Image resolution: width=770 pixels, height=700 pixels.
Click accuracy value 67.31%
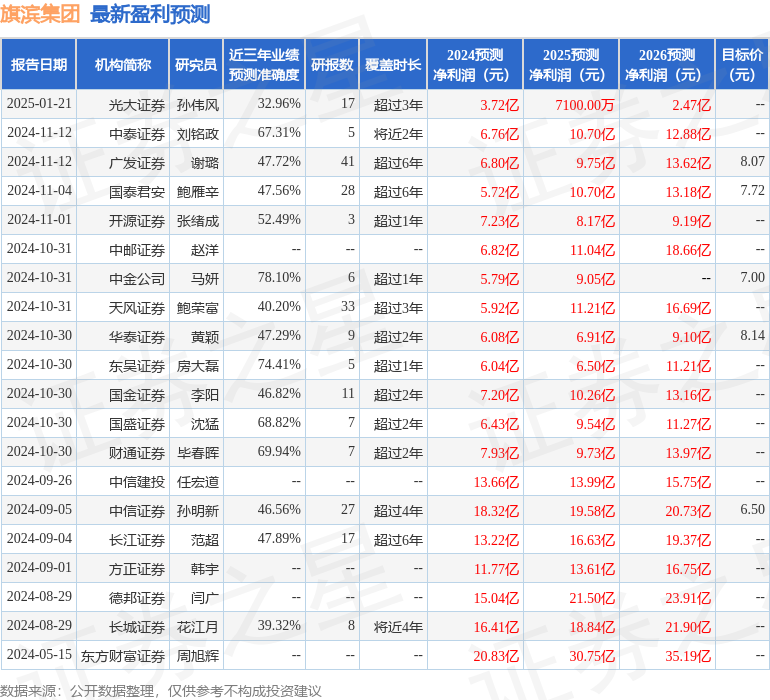coord(279,132)
